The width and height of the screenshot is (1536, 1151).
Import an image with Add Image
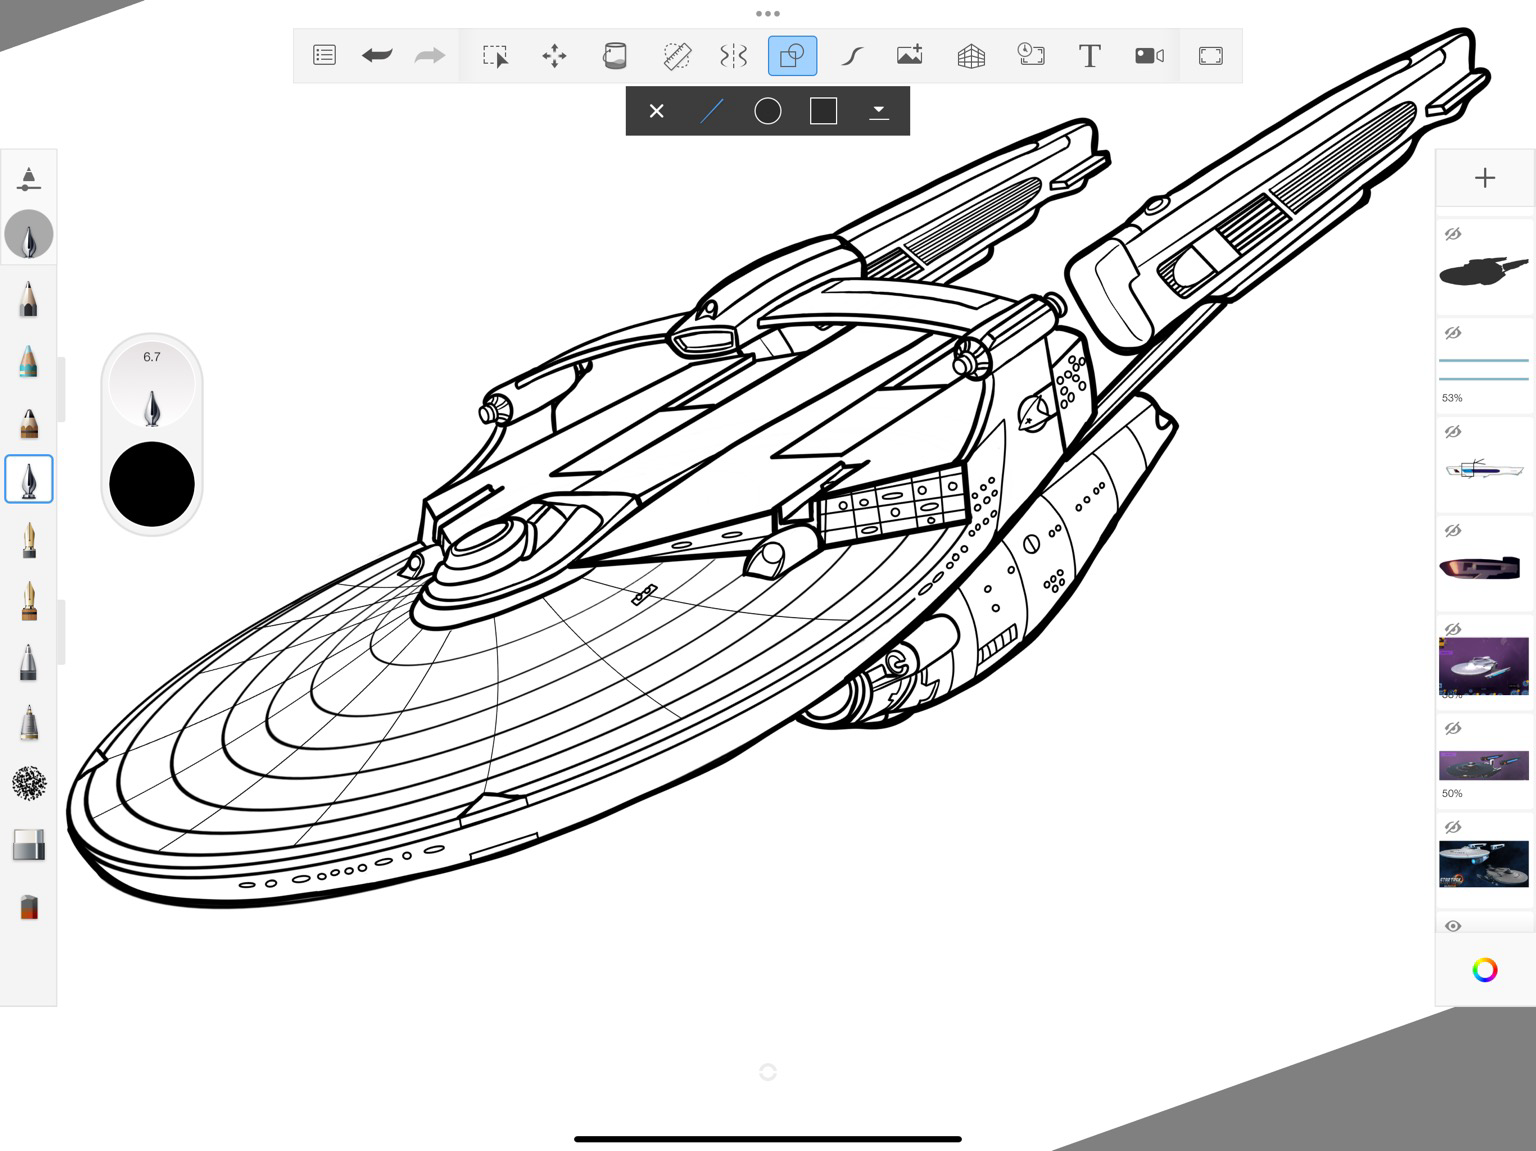(x=910, y=55)
